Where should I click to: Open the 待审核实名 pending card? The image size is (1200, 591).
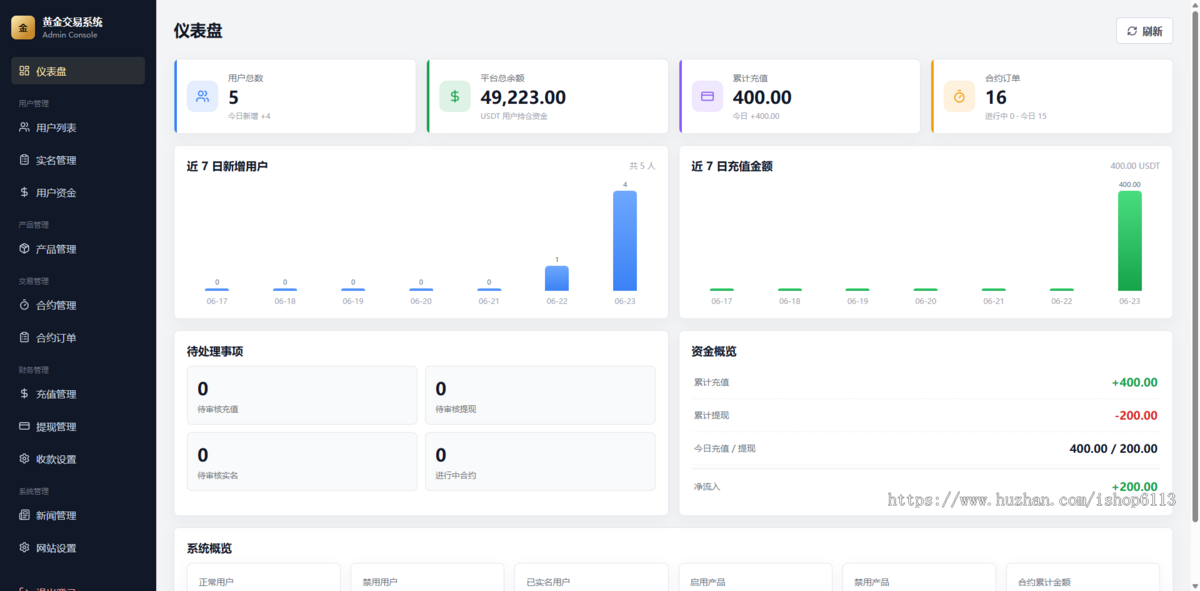[302, 461]
